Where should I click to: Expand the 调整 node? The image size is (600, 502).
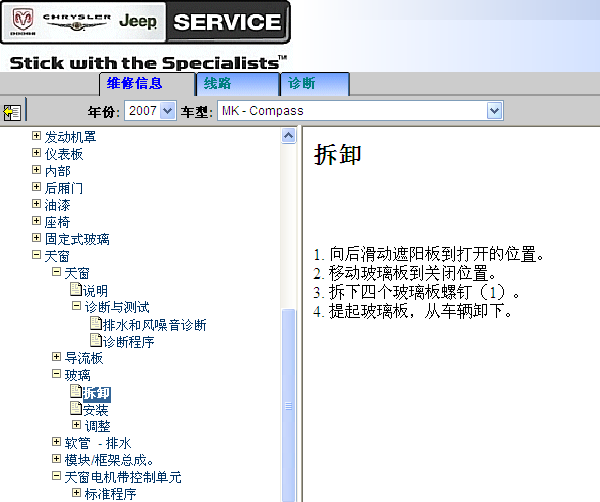[77, 424]
